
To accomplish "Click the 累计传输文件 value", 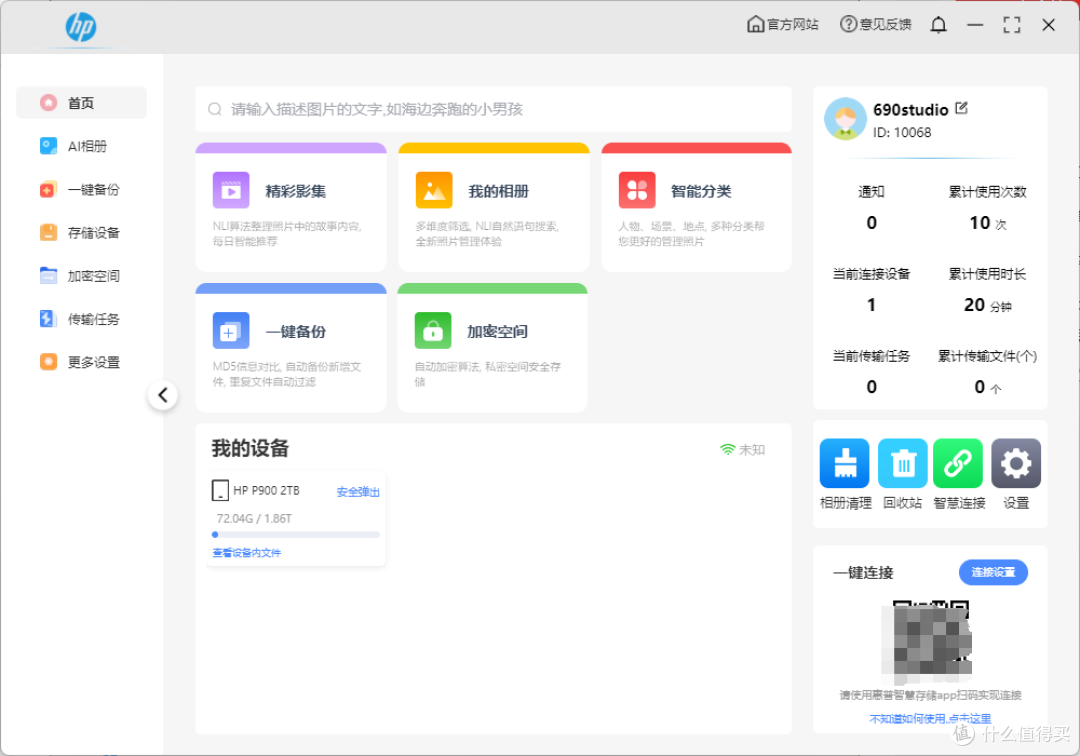I will [979, 386].
